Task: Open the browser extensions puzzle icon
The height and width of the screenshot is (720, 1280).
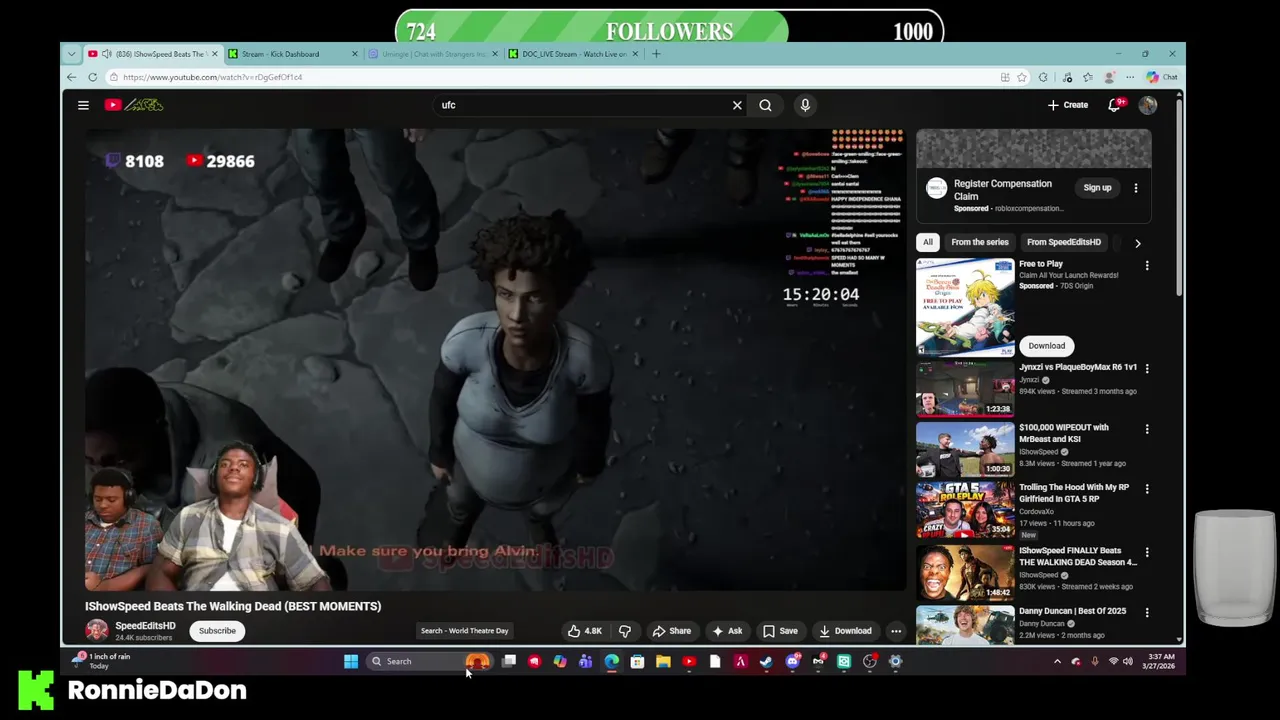Action: [1043, 77]
